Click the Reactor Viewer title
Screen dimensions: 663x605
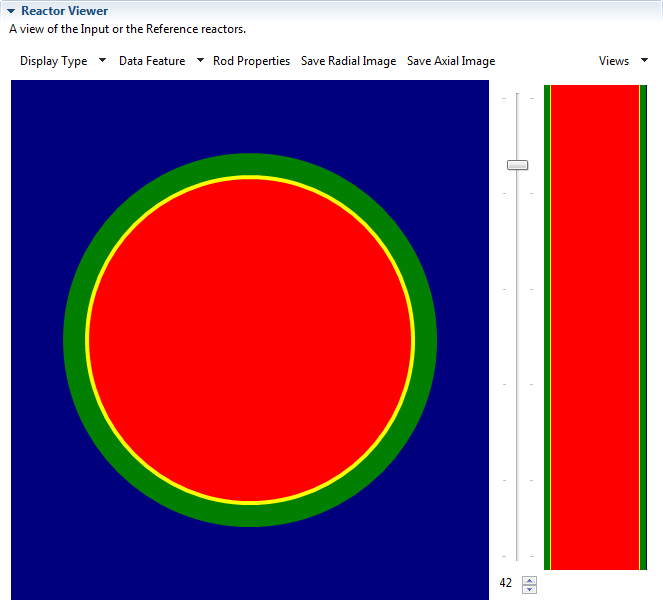(x=65, y=11)
